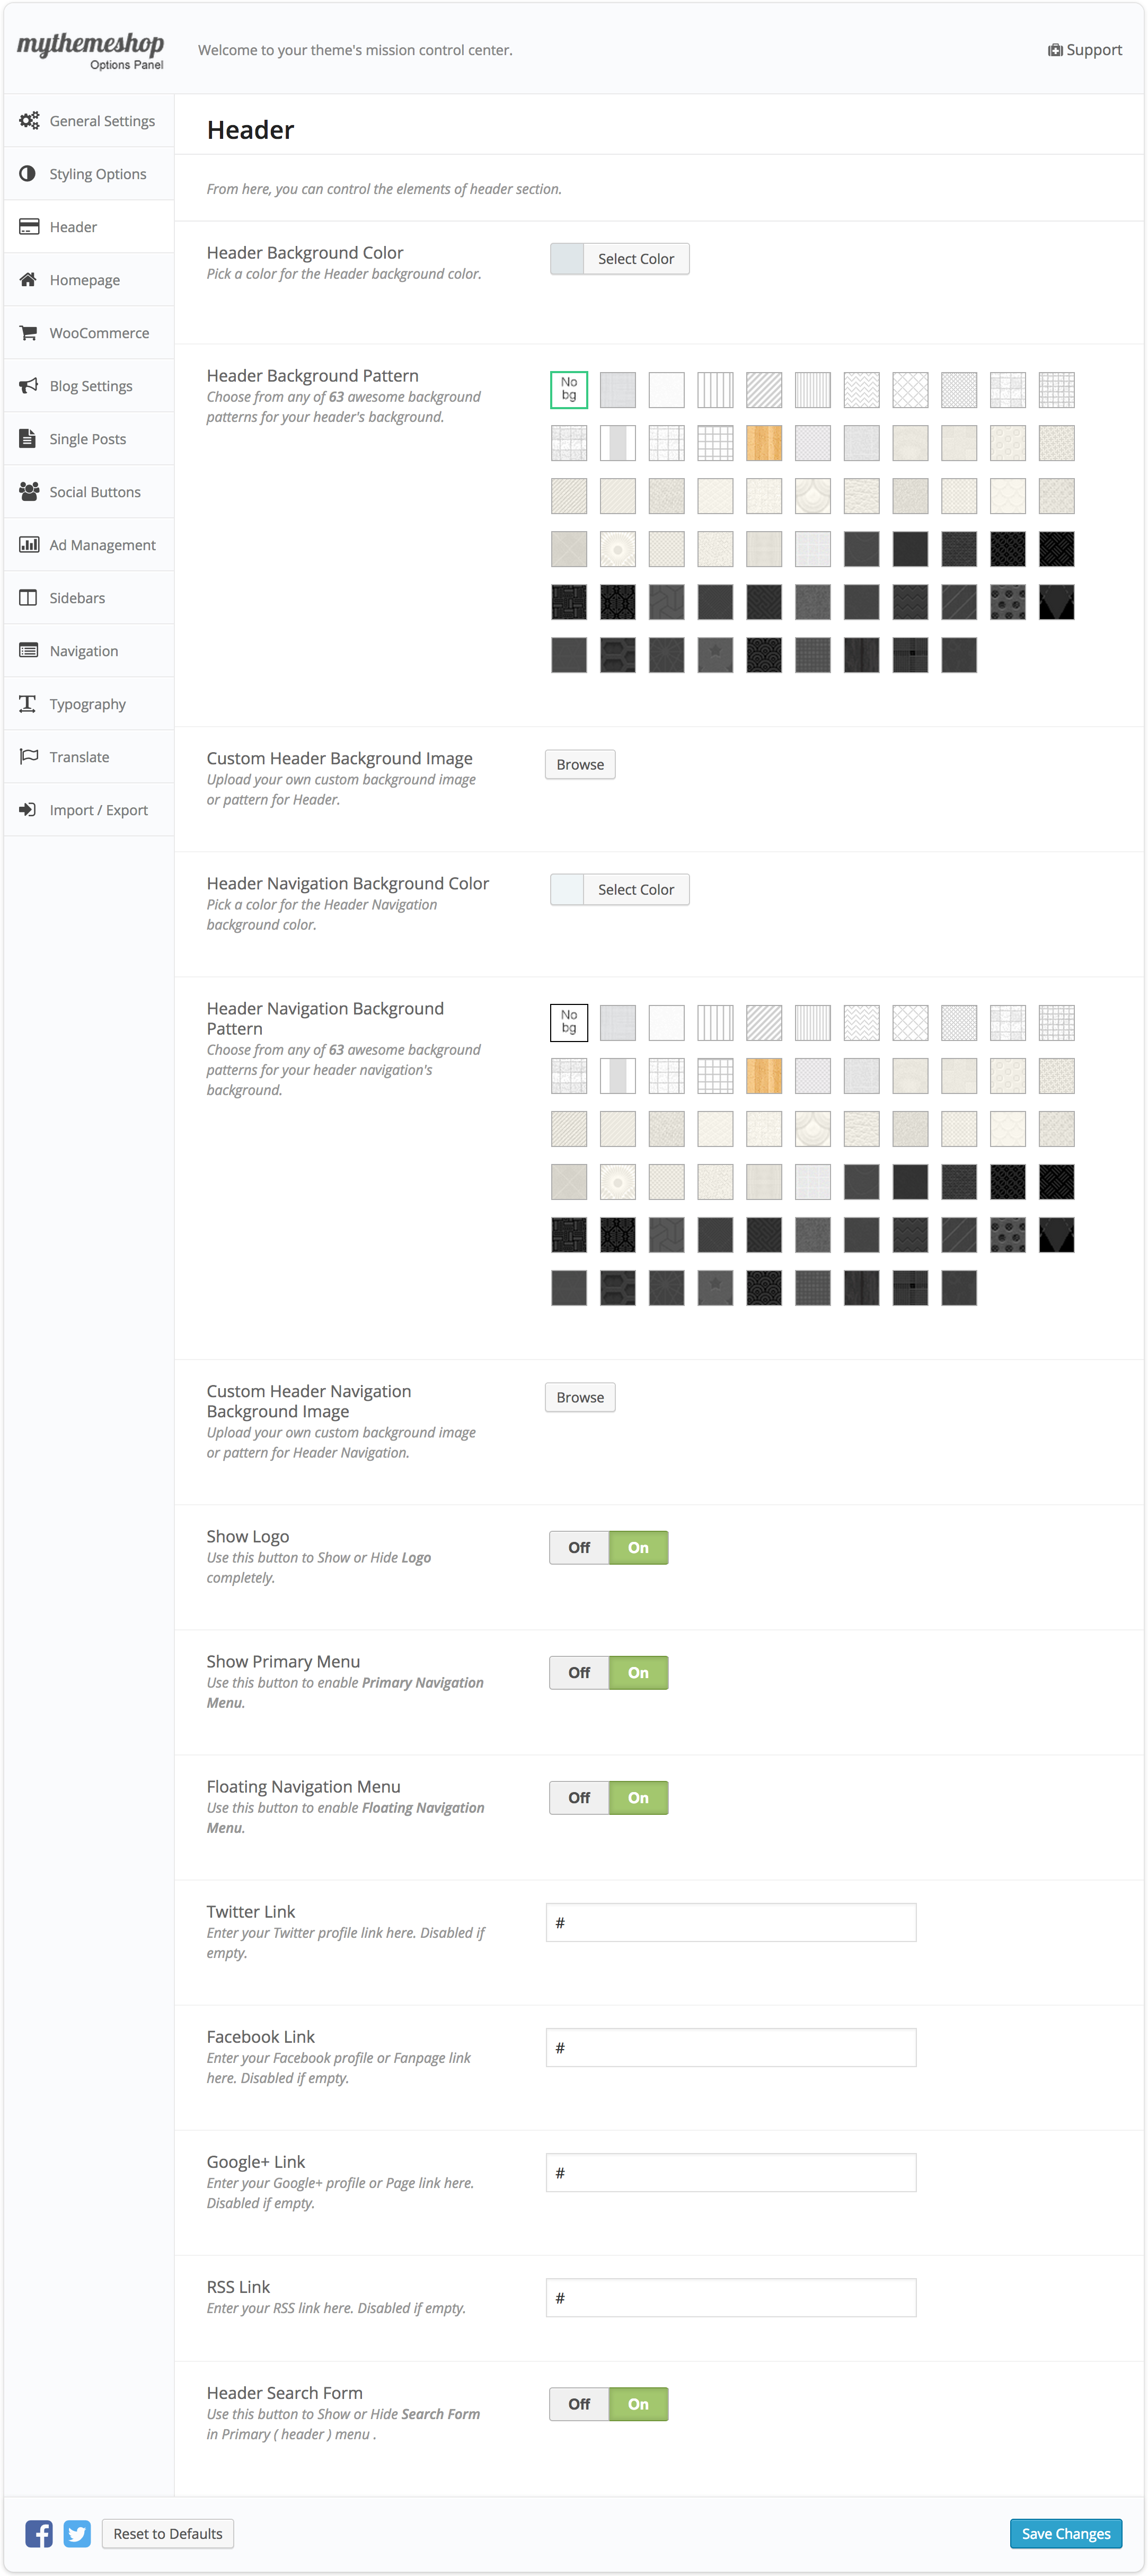Open Header Background Color picker swatch
Image resolution: width=1148 pixels, height=2576 pixels.
point(568,259)
